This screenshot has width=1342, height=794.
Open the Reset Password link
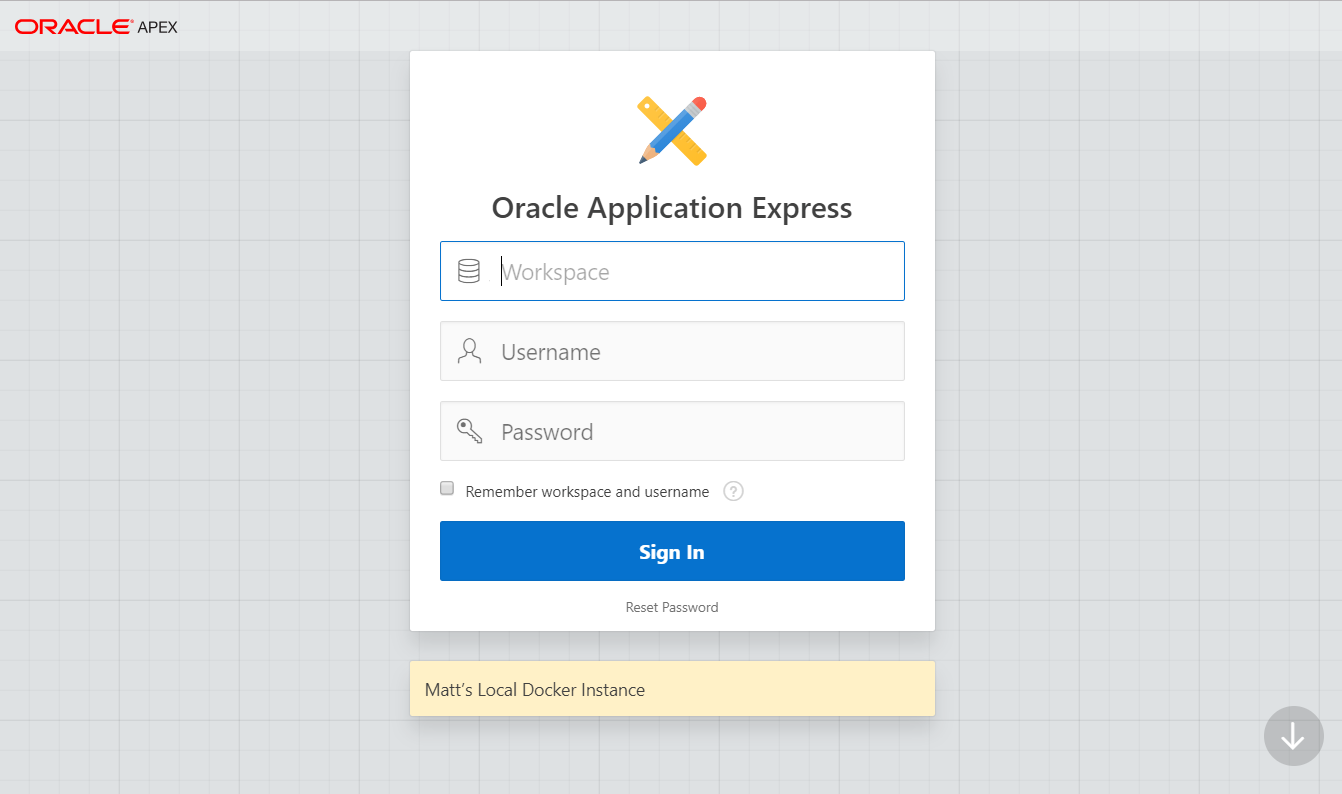coord(672,607)
